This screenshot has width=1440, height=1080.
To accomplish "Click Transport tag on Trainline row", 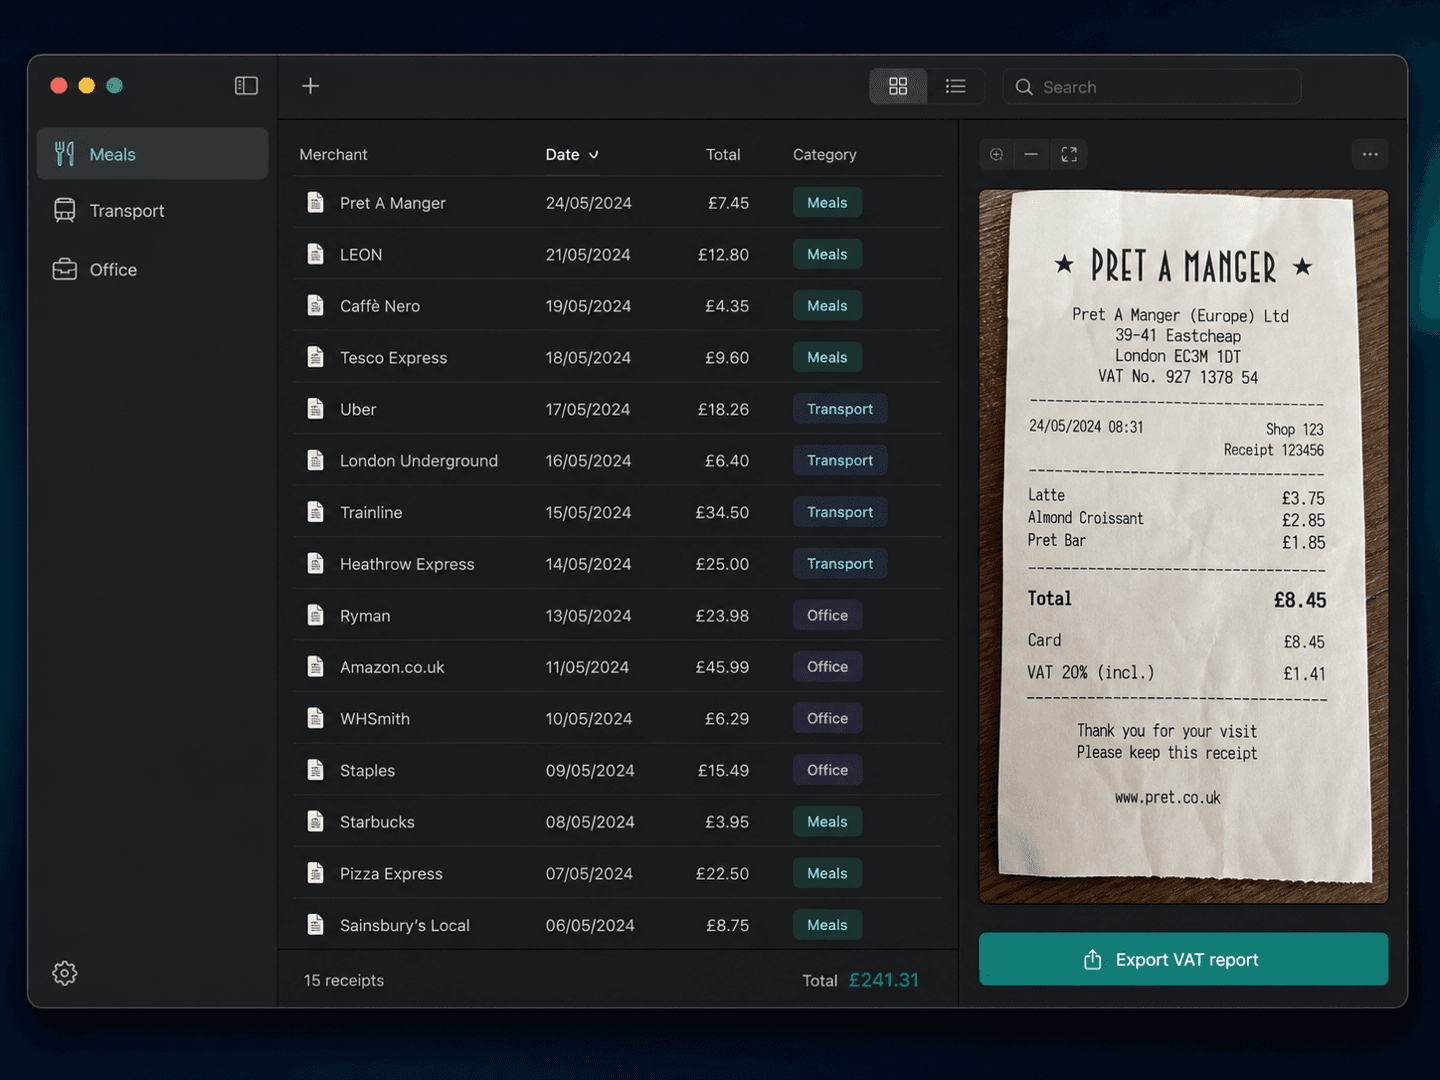I will coord(840,512).
